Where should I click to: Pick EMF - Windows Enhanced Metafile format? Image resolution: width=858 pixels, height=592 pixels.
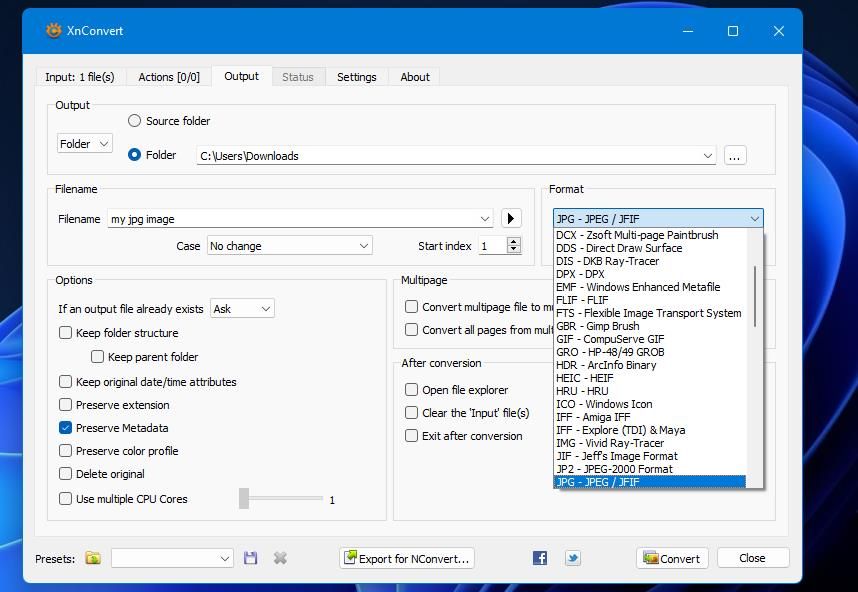click(651, 287)
